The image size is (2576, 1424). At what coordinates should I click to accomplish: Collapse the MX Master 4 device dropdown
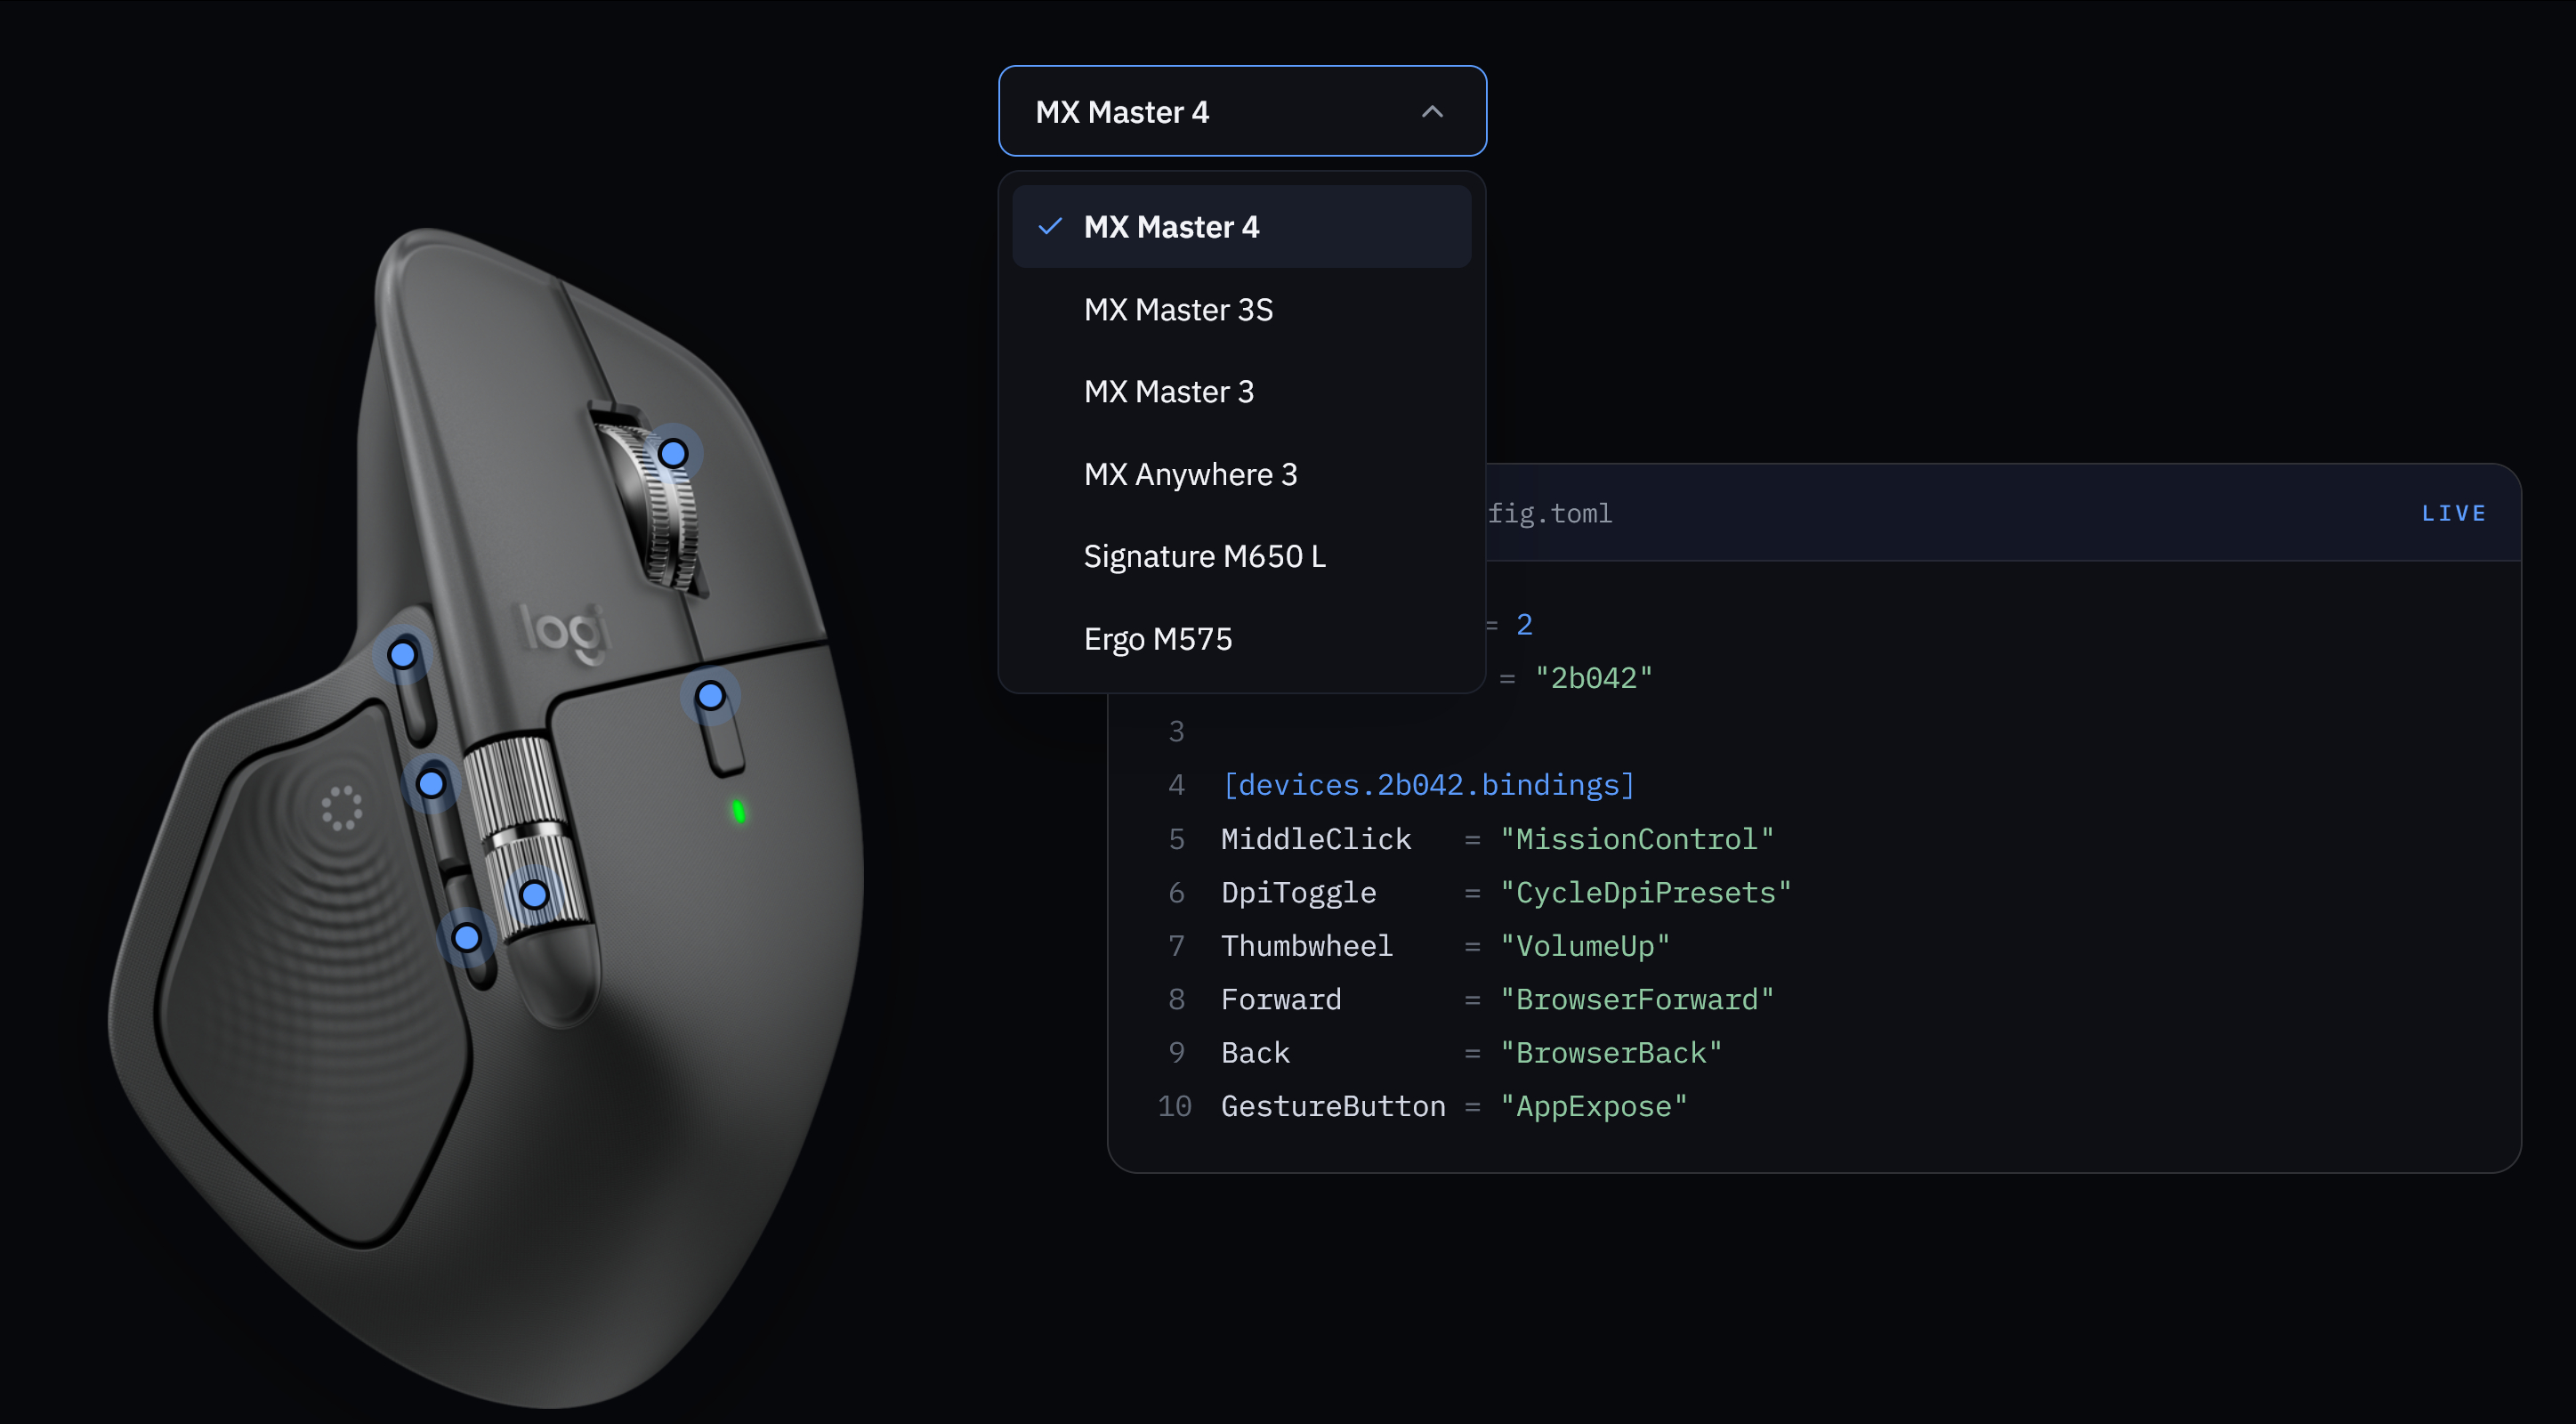[1242, 111]
